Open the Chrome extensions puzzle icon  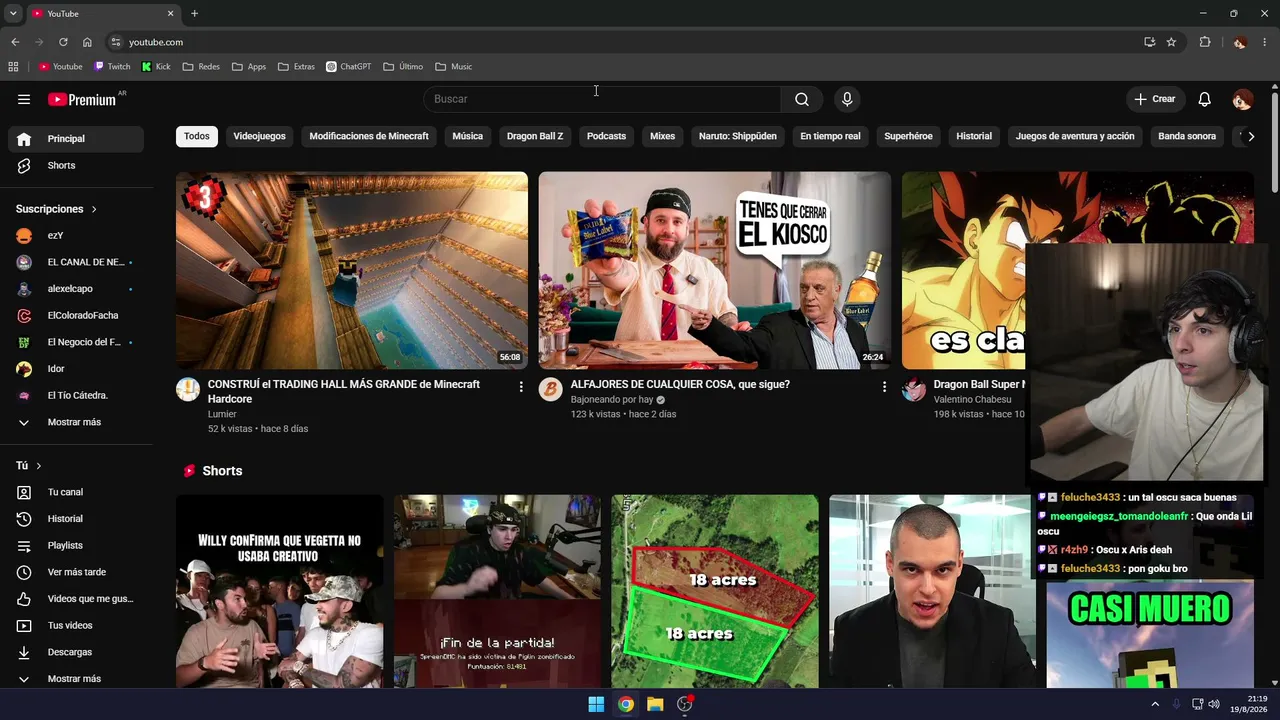pos(1205,42)
